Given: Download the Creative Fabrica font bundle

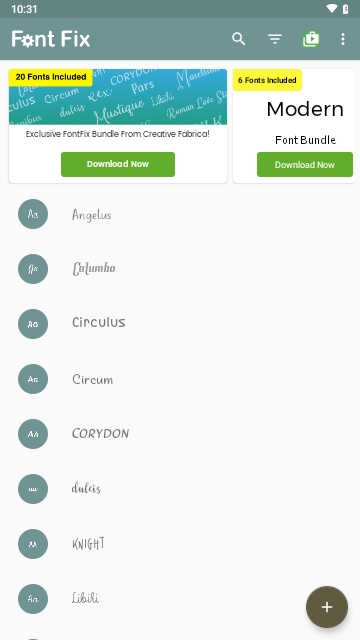Looking at the screenshot, I should point(118,164).
